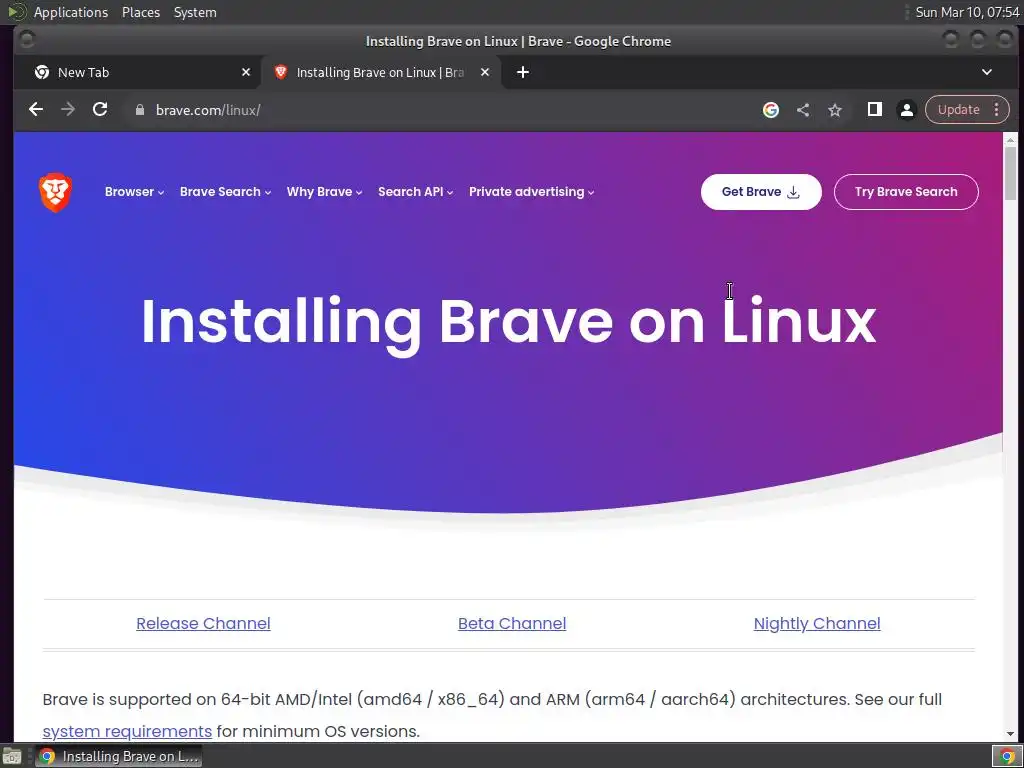Reload the brave.com page
Viewport: 1024px width, 768px height.
(x=100, y=110)
